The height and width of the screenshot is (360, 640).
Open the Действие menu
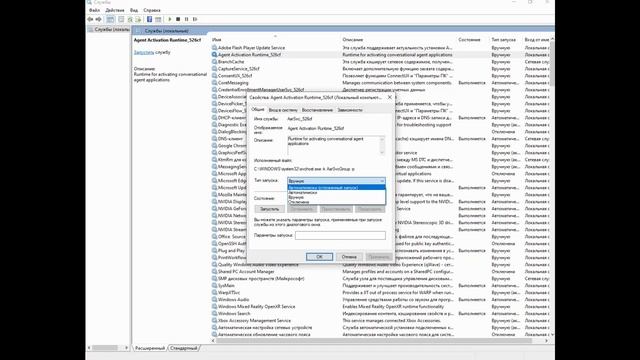[x=115, y=10]
